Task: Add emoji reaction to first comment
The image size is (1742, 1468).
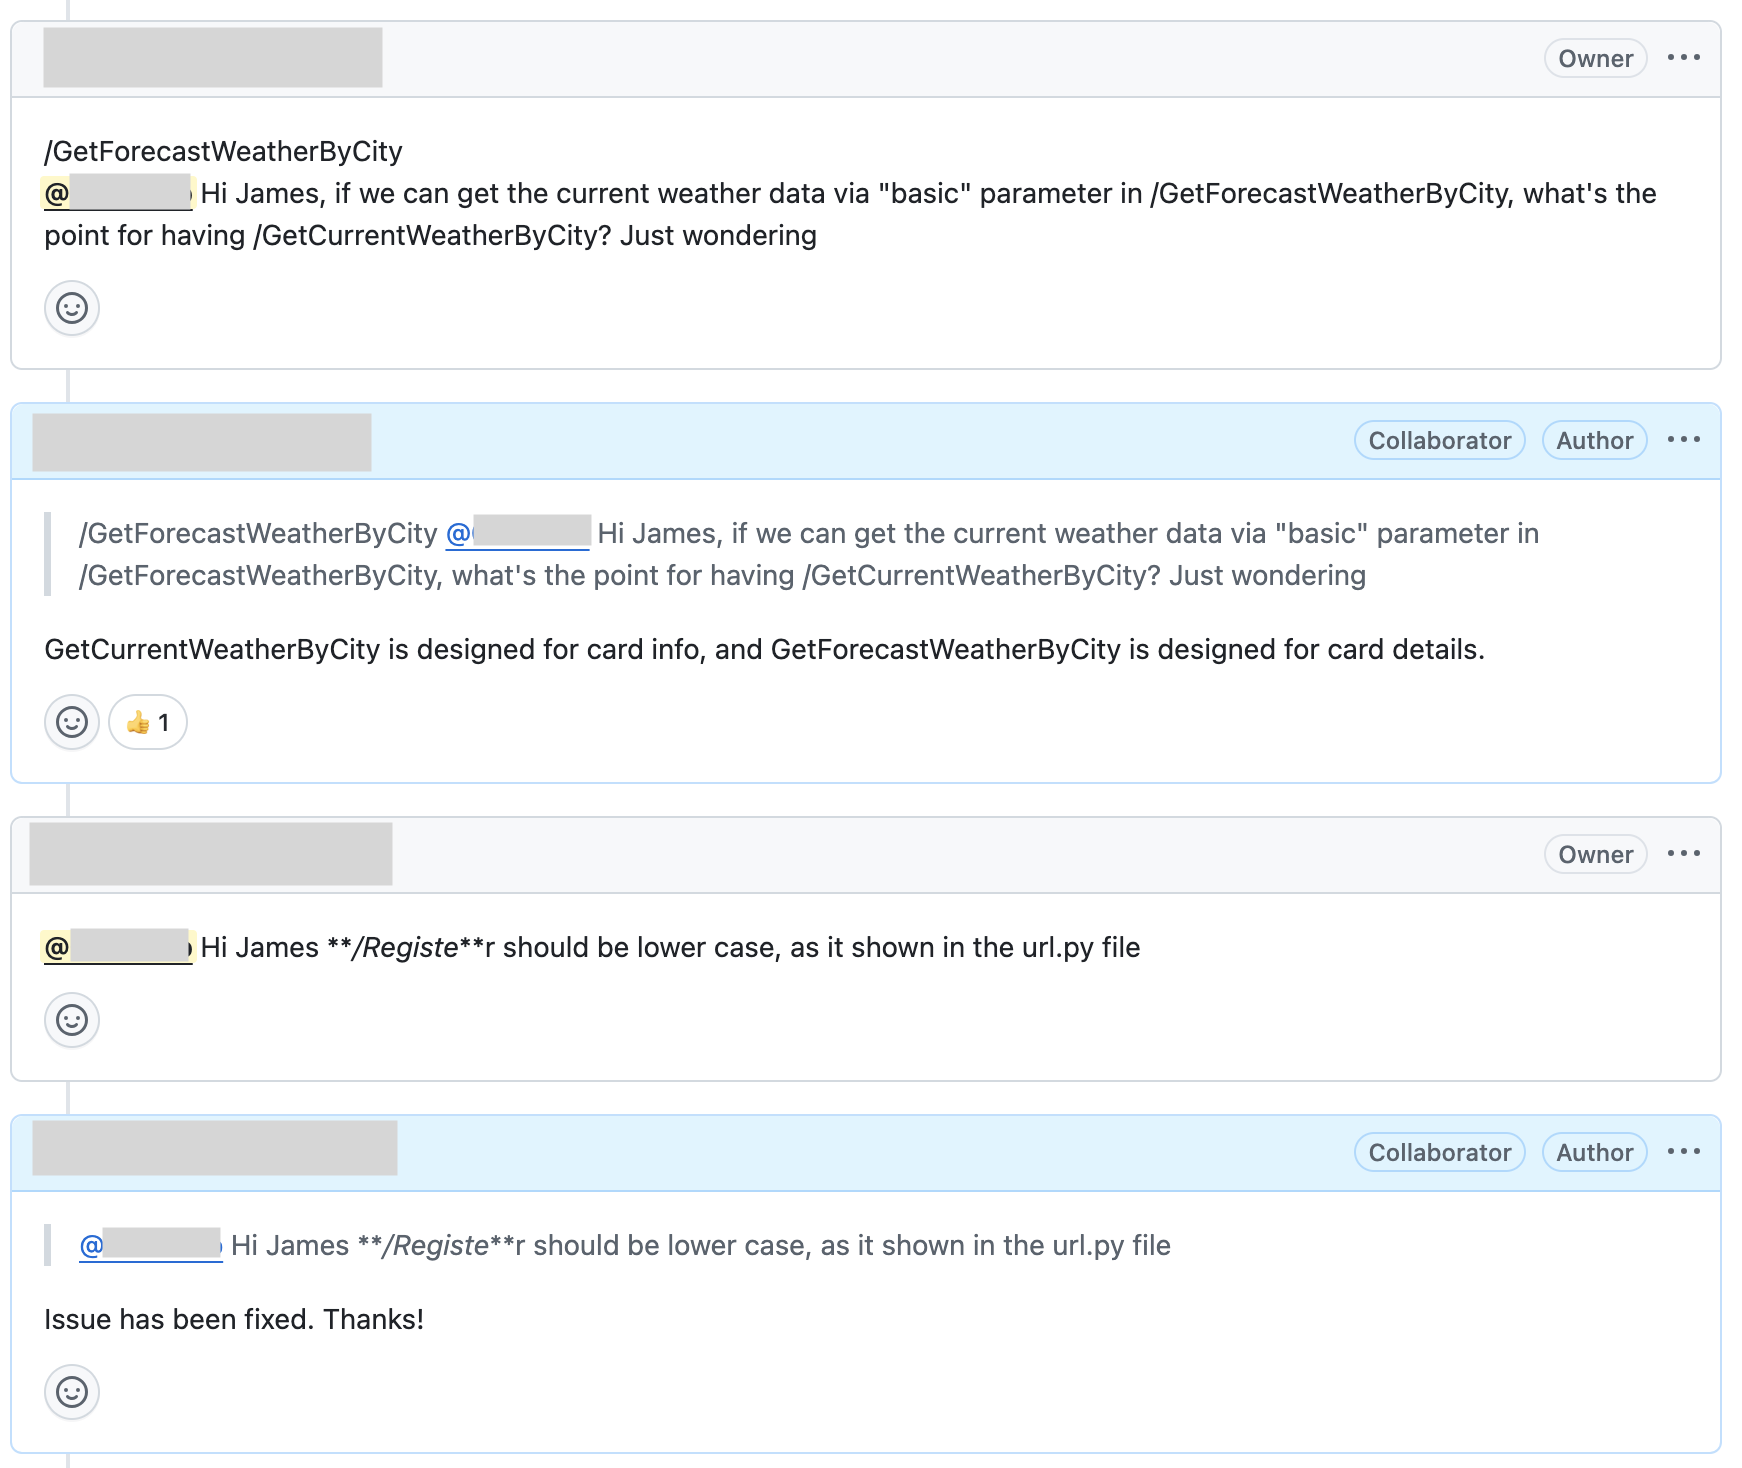Action: (72, 308)
